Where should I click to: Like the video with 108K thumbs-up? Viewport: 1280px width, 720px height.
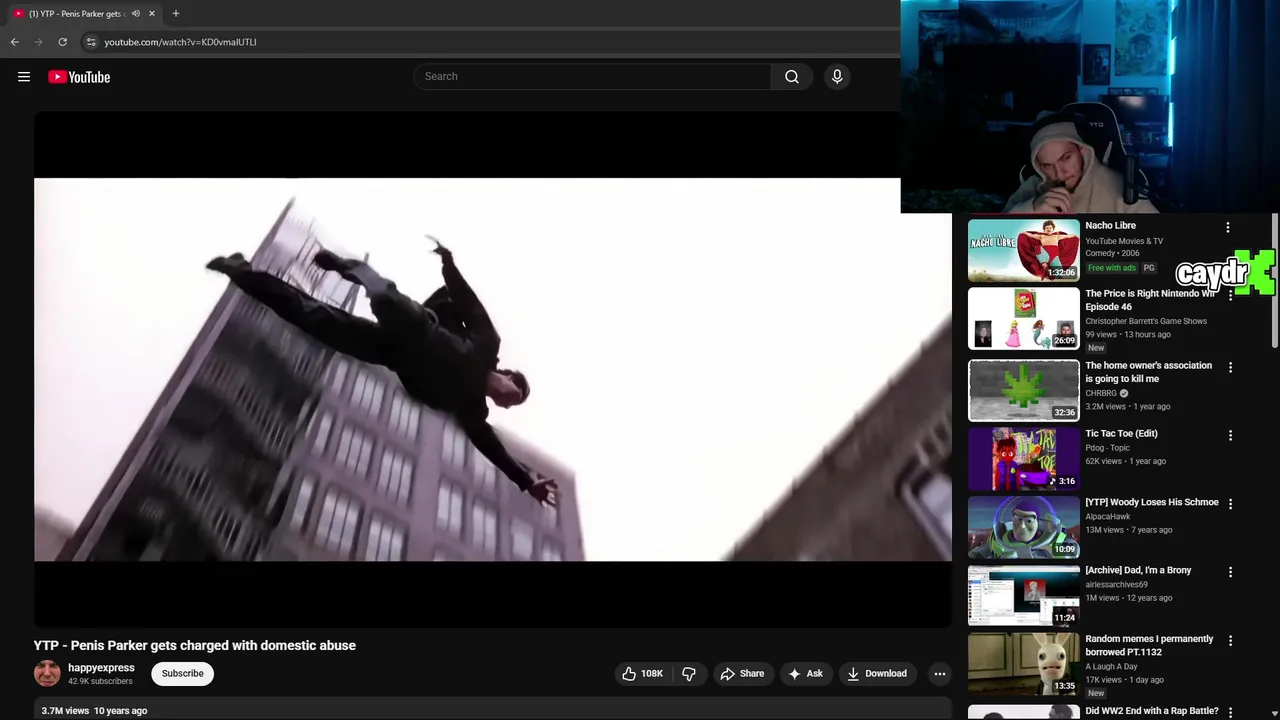pos(641,674)
